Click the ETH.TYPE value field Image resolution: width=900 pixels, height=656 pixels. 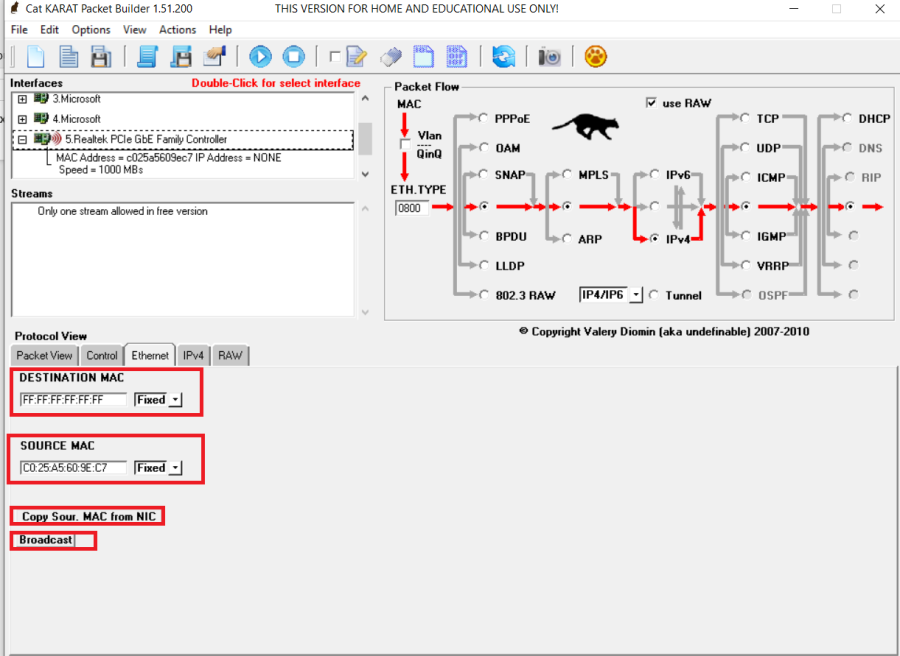coord(409,209)
